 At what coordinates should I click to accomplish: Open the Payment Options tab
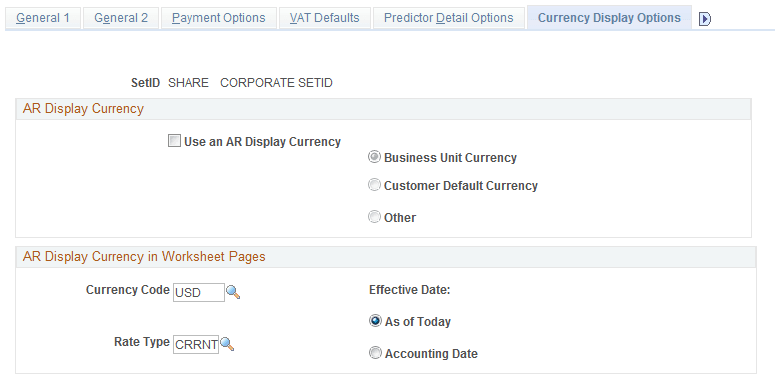219,18
